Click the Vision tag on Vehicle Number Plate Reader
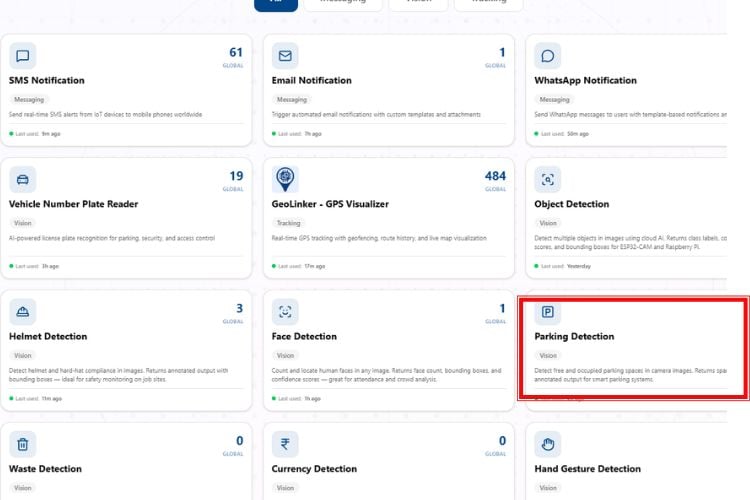This screenshot has height=500, width=750. (x=22, y=223)
